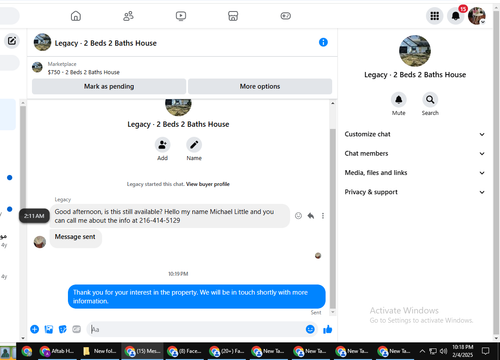Show hidden system tray icons chevron
This screenshot has height=360, width=500.
(x=422, y=351)
